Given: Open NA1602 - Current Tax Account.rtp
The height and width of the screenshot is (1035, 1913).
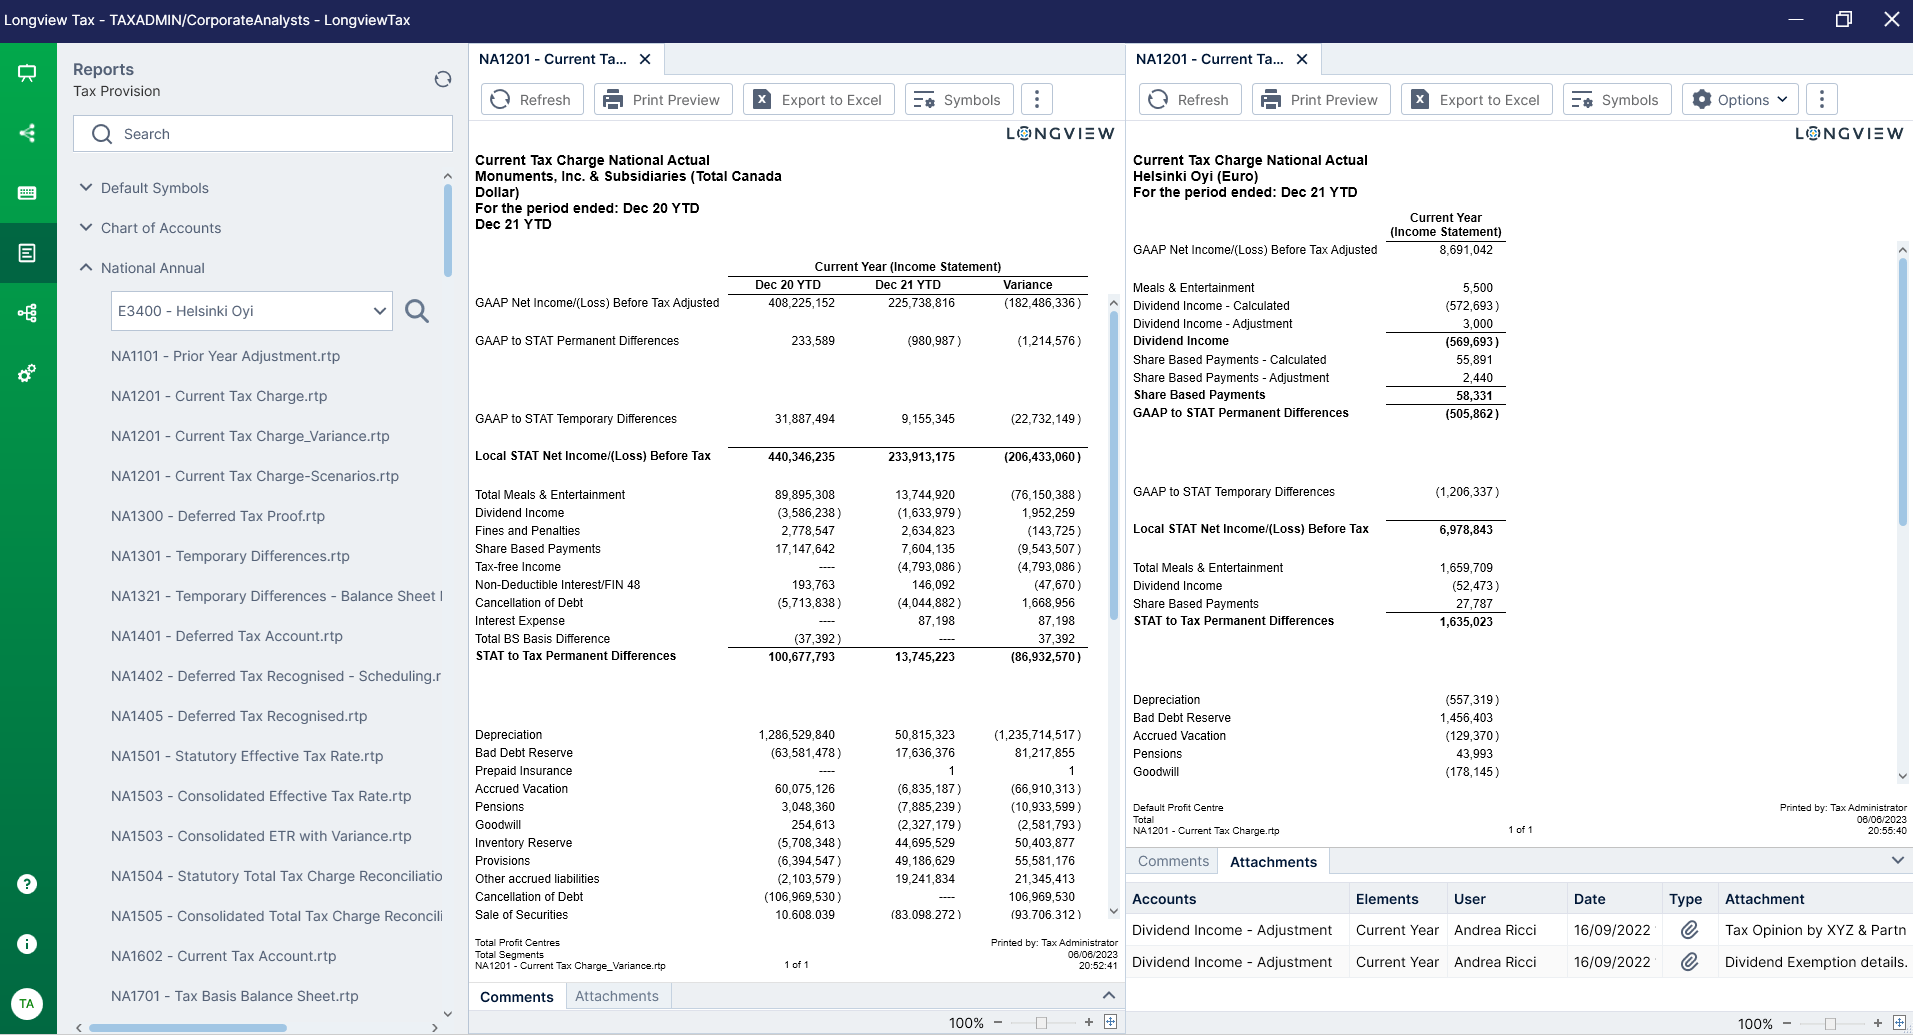Looking at the screenshot, I should point(223,956).
